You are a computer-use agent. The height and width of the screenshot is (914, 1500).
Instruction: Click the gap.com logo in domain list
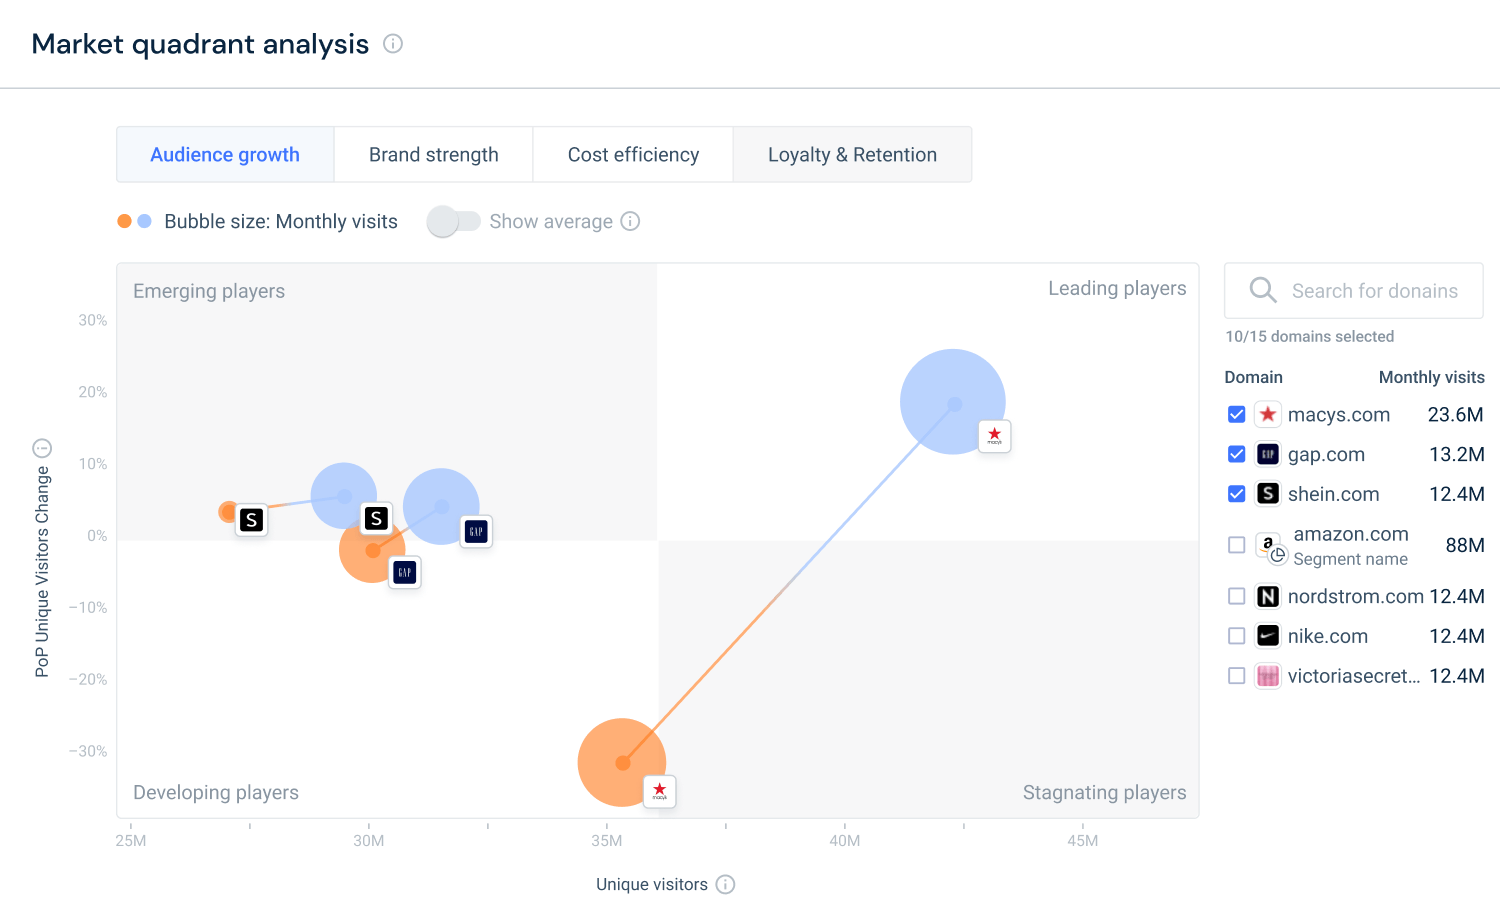point(1268,454)
